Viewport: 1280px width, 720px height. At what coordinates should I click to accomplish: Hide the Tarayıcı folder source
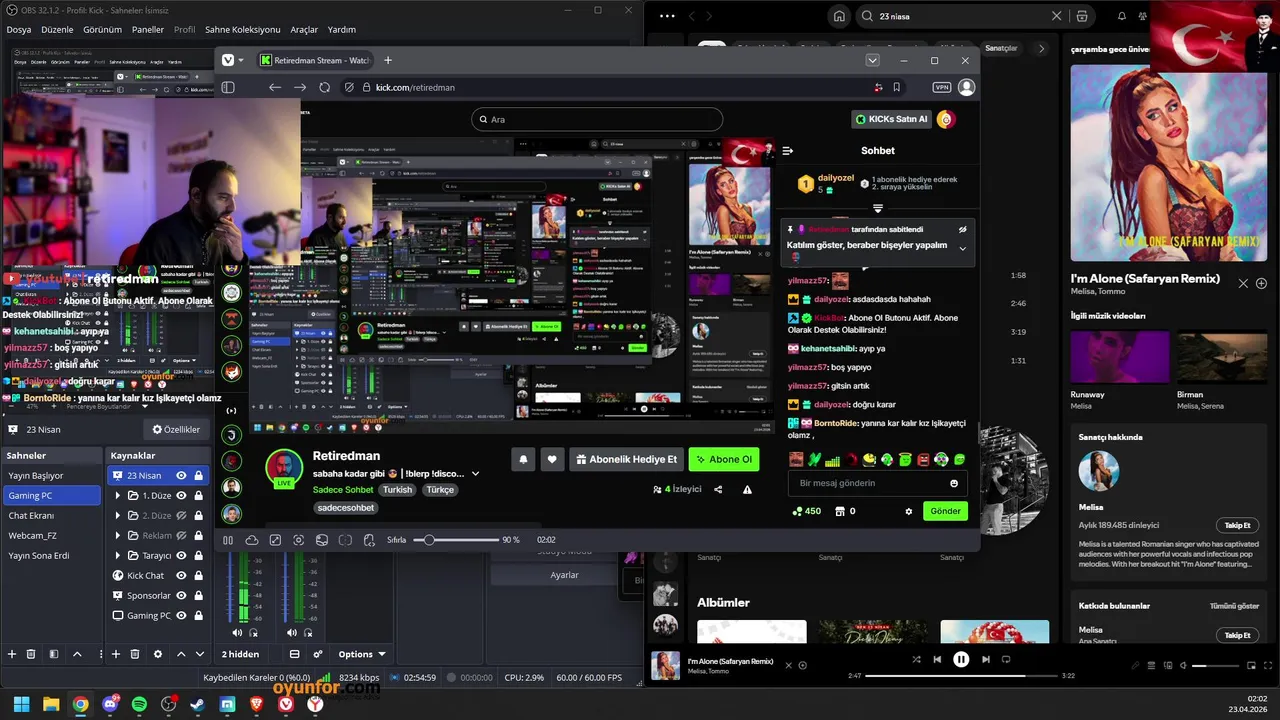tap(181, 555)
